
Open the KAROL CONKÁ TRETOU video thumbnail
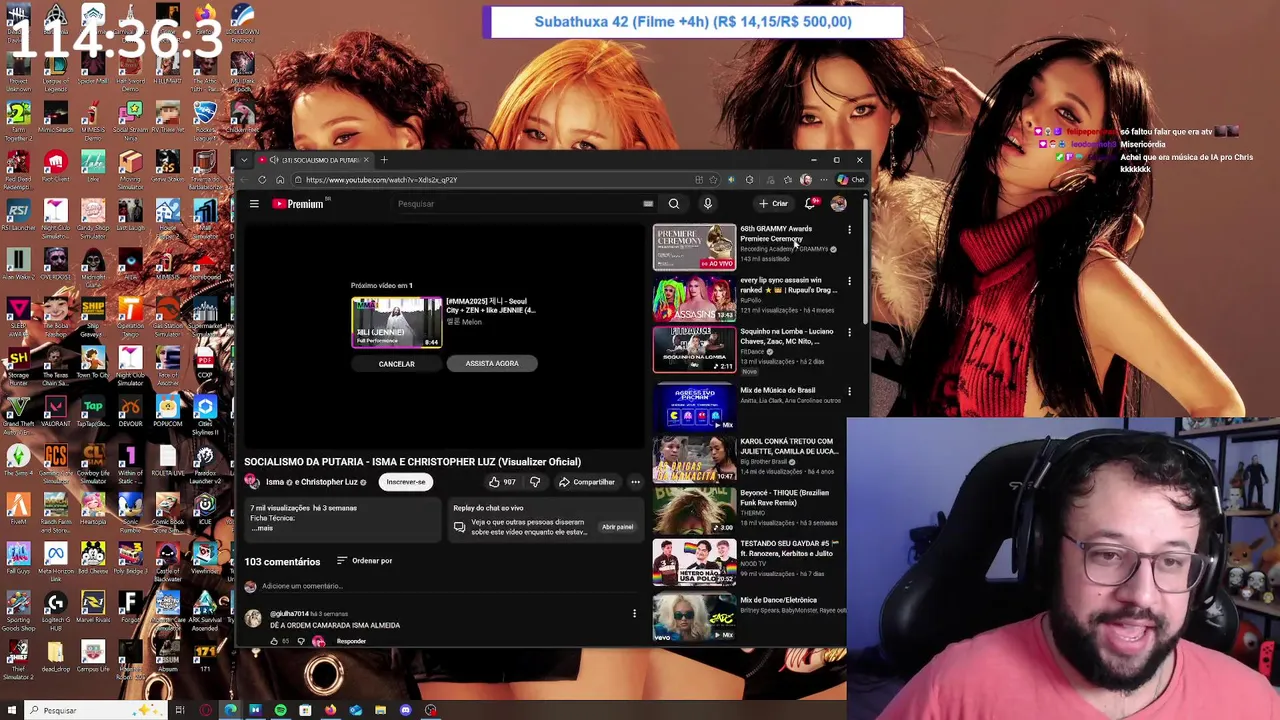click(694, 459)
